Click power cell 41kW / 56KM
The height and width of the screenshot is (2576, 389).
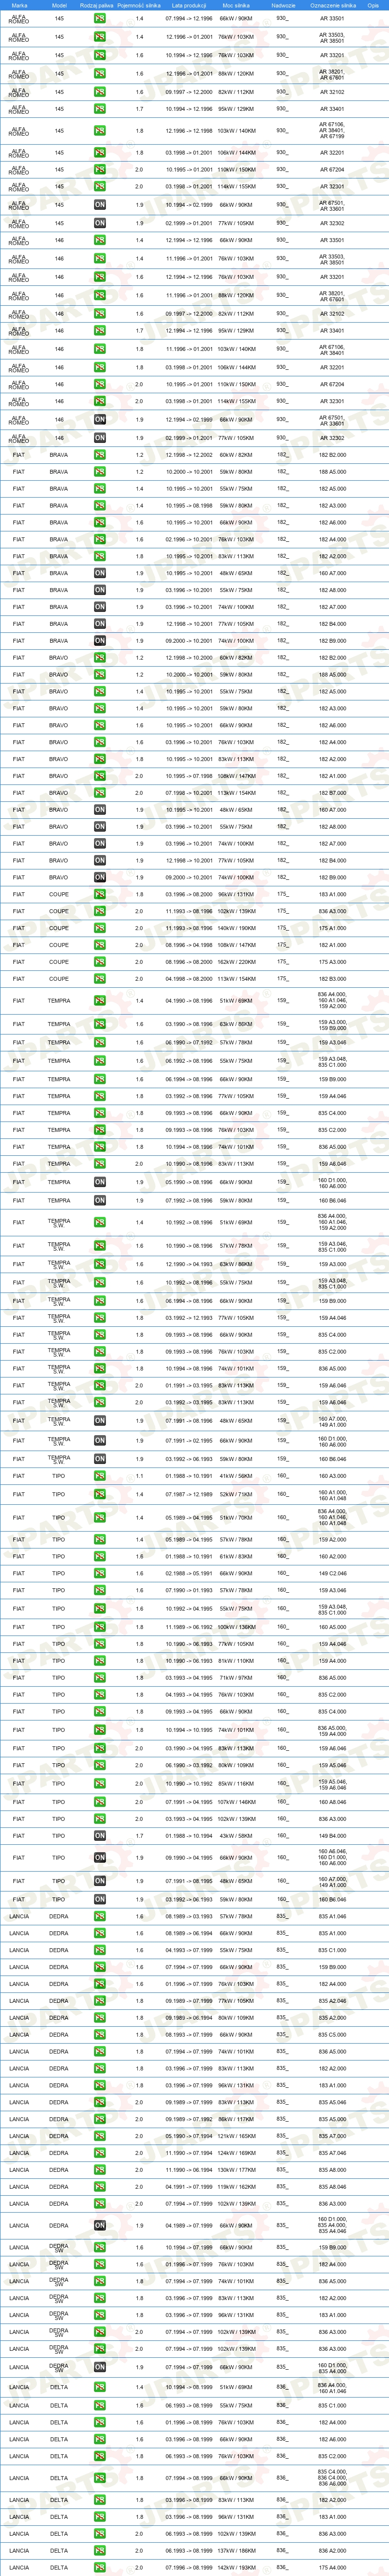pyautogui.click(x=237, y=1476)
